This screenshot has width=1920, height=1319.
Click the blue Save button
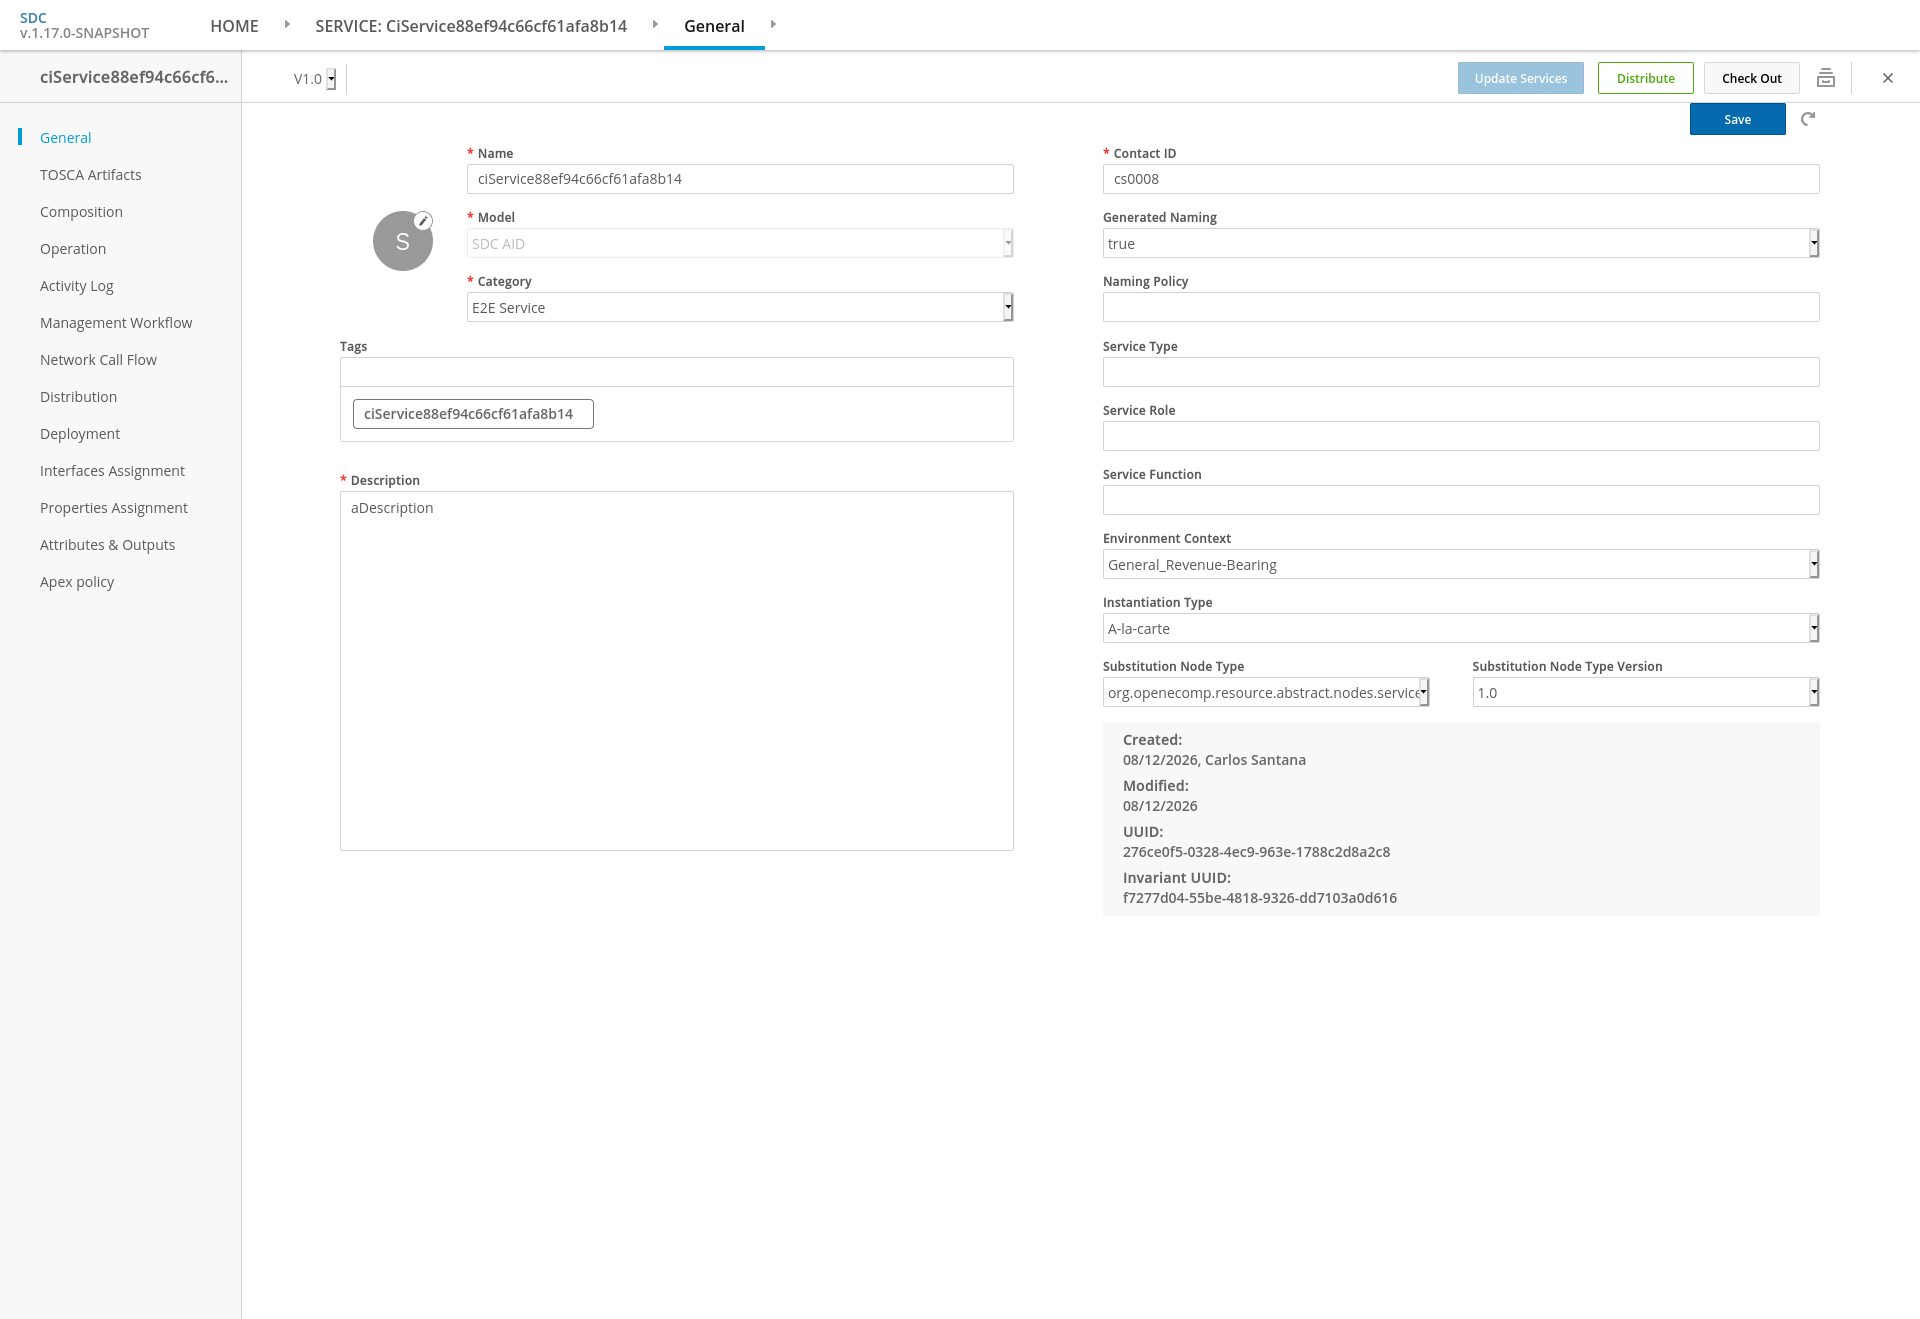click(1737, 119)
